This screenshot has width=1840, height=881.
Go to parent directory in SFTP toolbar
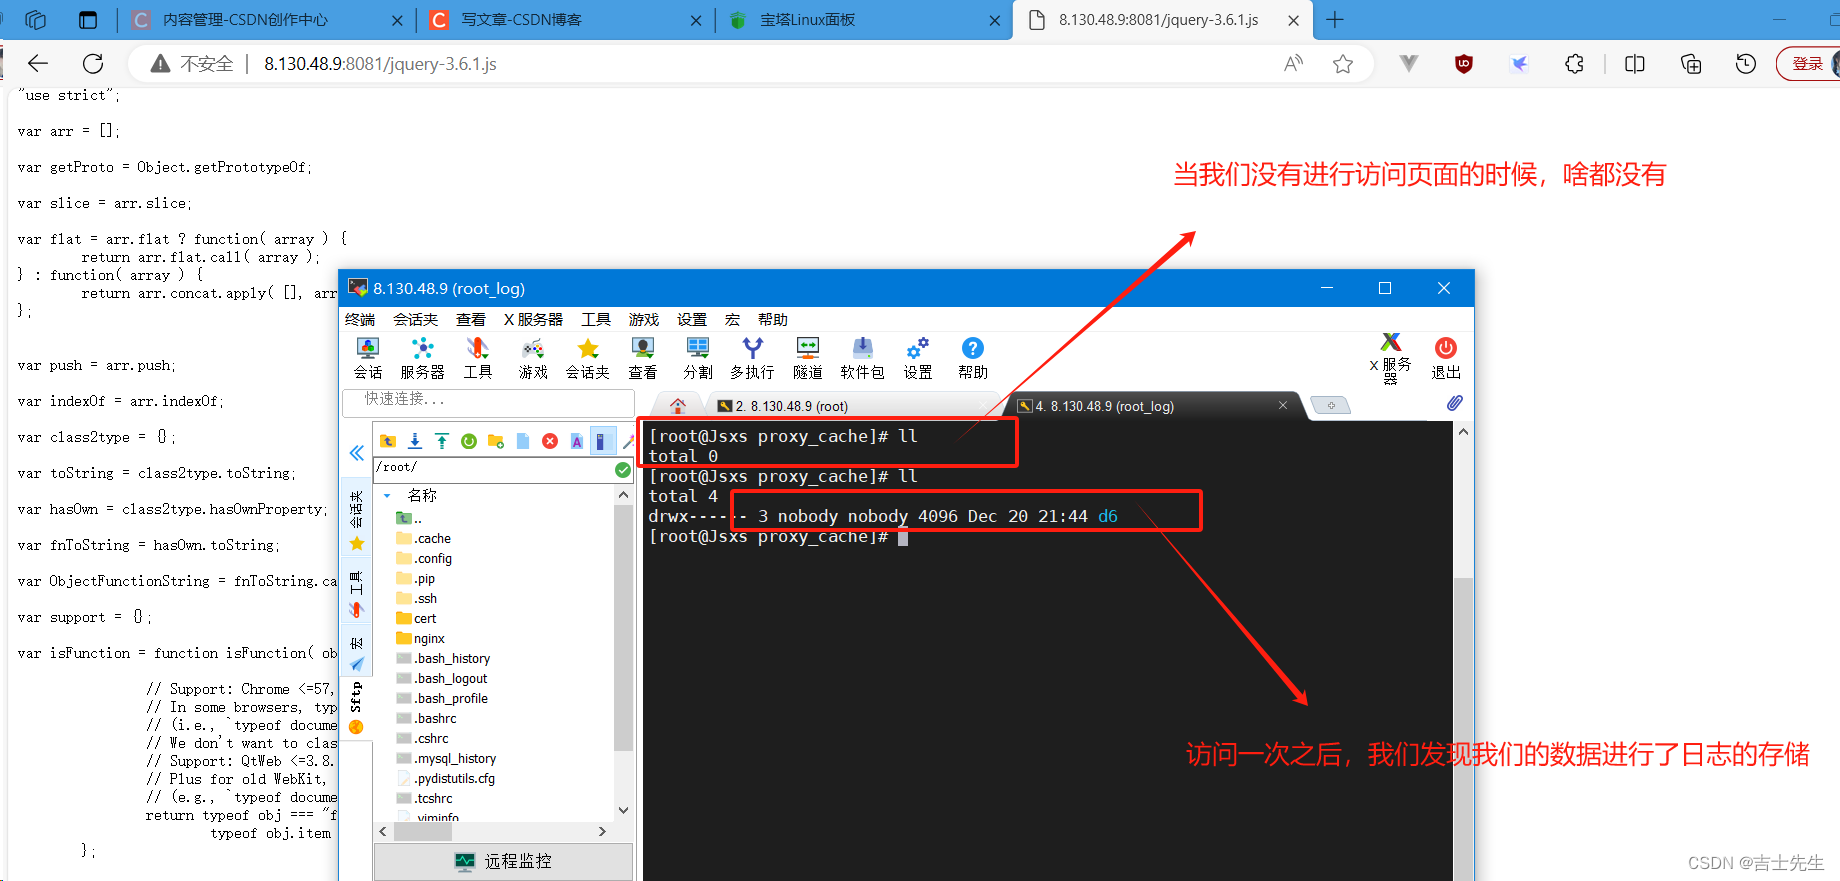point(388,441)
